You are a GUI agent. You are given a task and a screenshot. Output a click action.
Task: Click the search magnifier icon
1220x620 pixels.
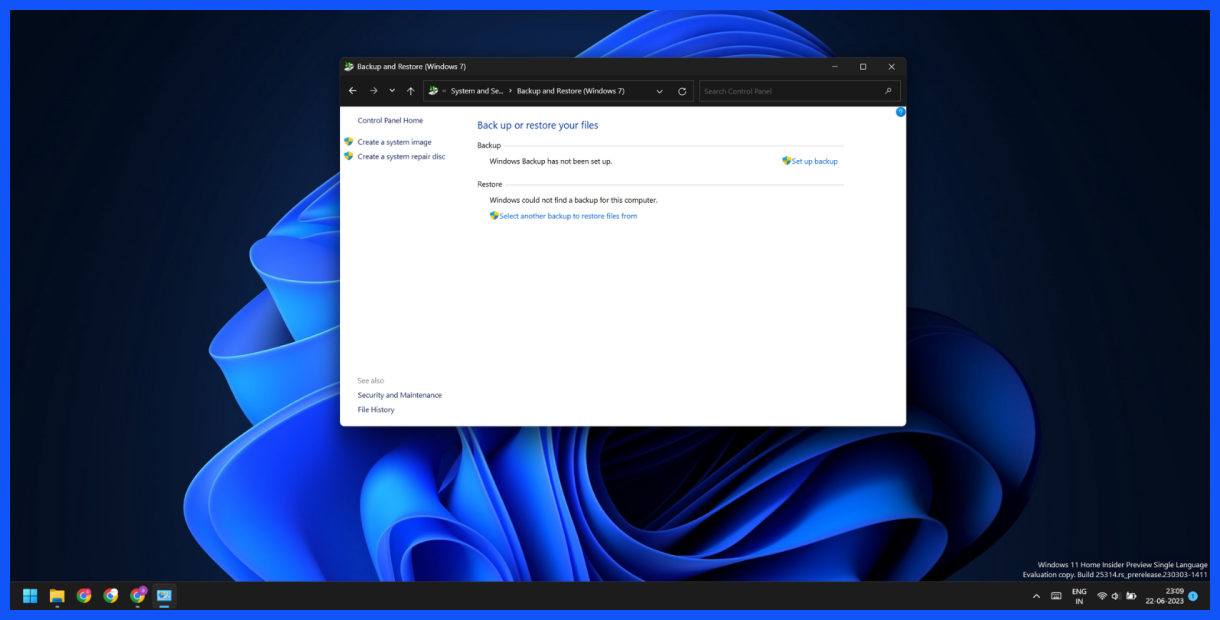(x=888, y=91)
